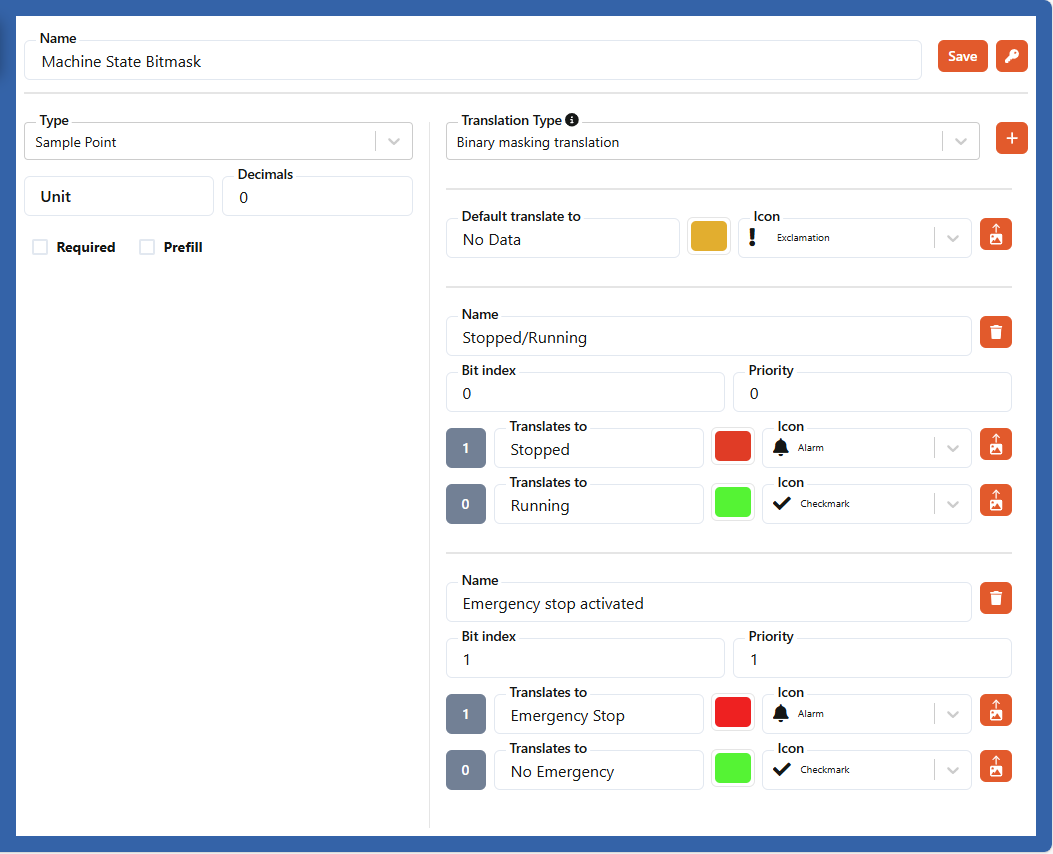Click the Translation Type info icon
Image resolution: width=1053 pixels, height=854 pixels.
click(572, 120)
